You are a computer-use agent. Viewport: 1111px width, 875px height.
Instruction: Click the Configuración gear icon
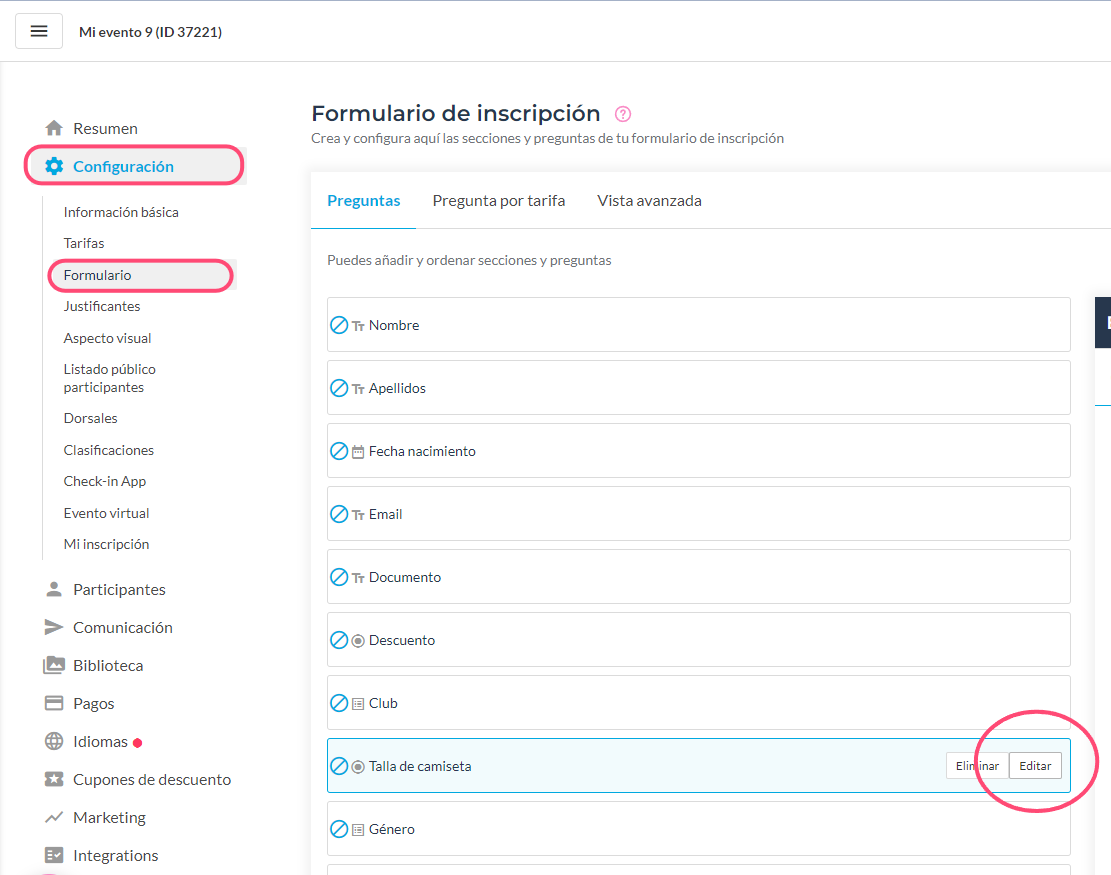(54, 166)
